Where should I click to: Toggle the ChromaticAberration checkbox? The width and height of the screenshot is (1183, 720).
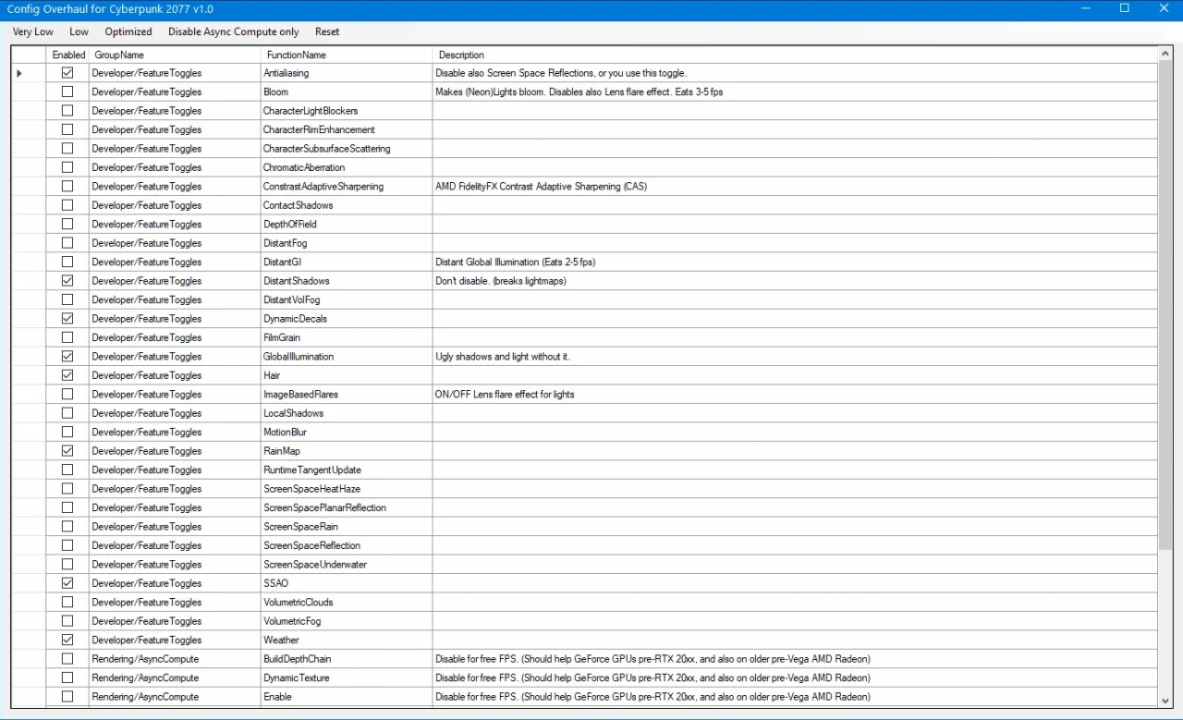(67, 168)
